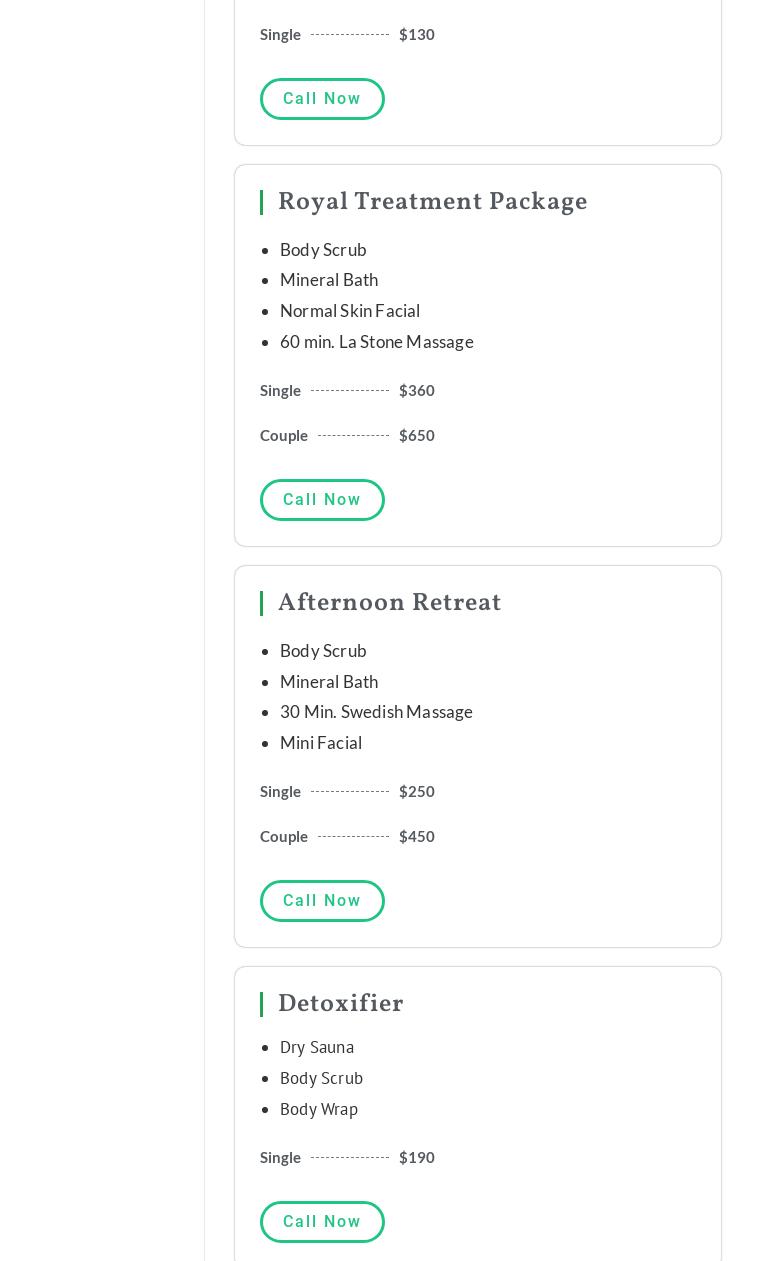Click the Royal Treatment Package heading
This screenshot has width=770, height=1261.
(432, 203)
